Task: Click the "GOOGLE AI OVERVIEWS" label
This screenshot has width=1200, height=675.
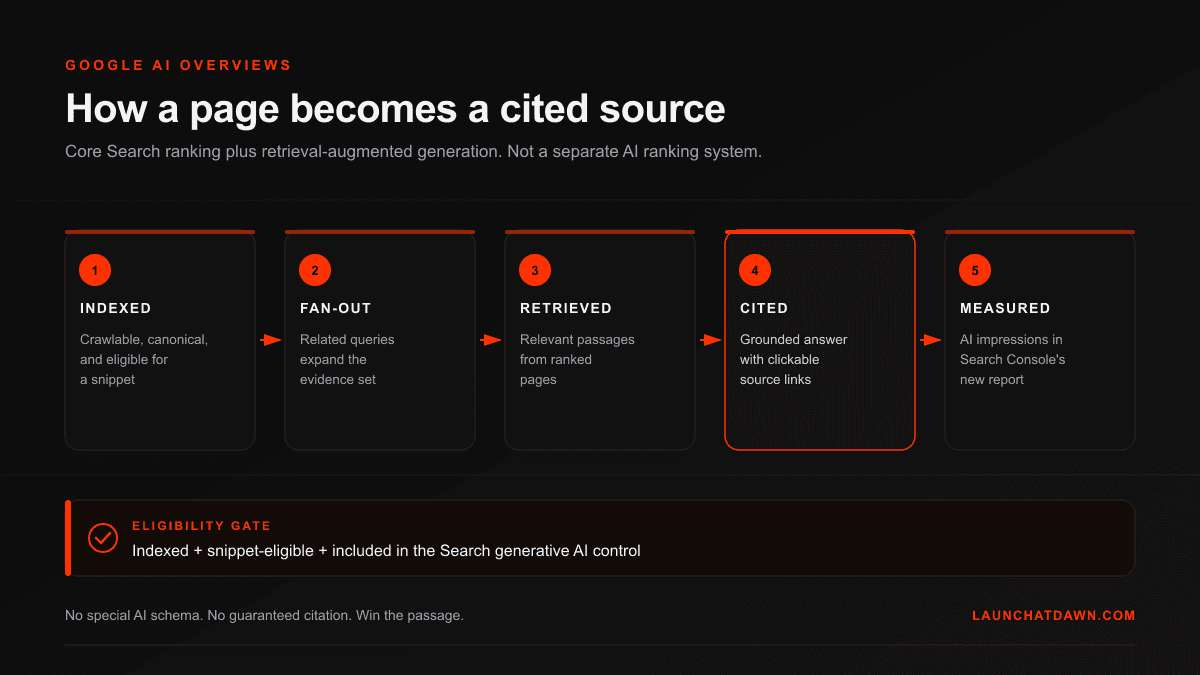Action: click(x=179, y=65)
